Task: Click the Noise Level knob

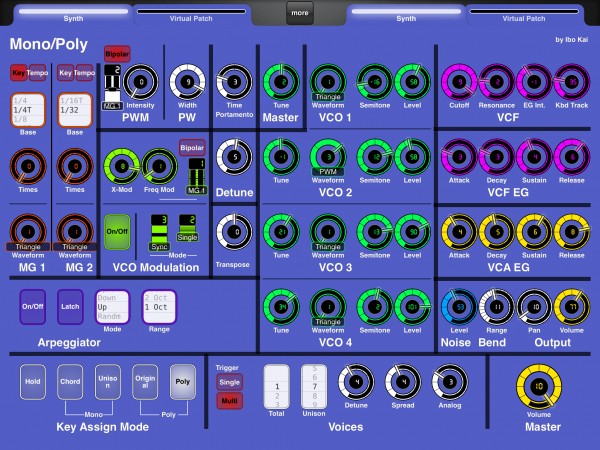Action: [459, 307]
